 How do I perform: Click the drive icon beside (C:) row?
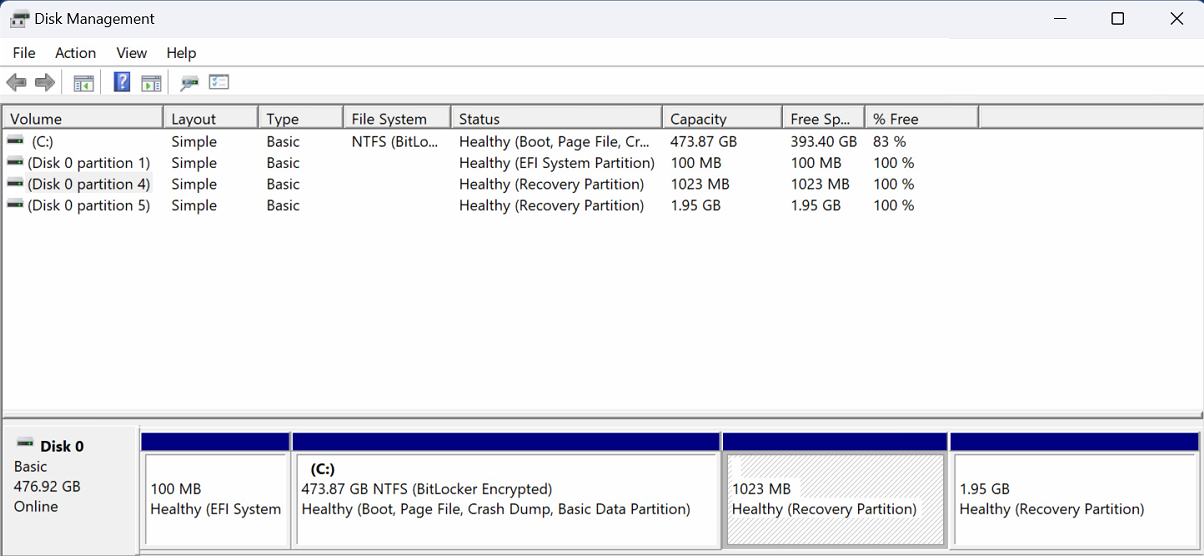pos(15,141)
